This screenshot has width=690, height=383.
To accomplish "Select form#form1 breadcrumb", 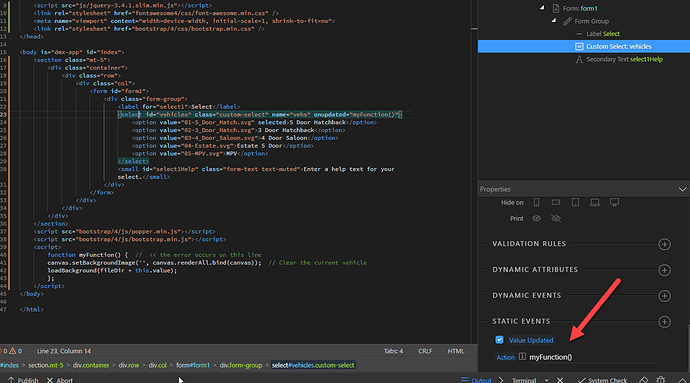I will [193, 365].
